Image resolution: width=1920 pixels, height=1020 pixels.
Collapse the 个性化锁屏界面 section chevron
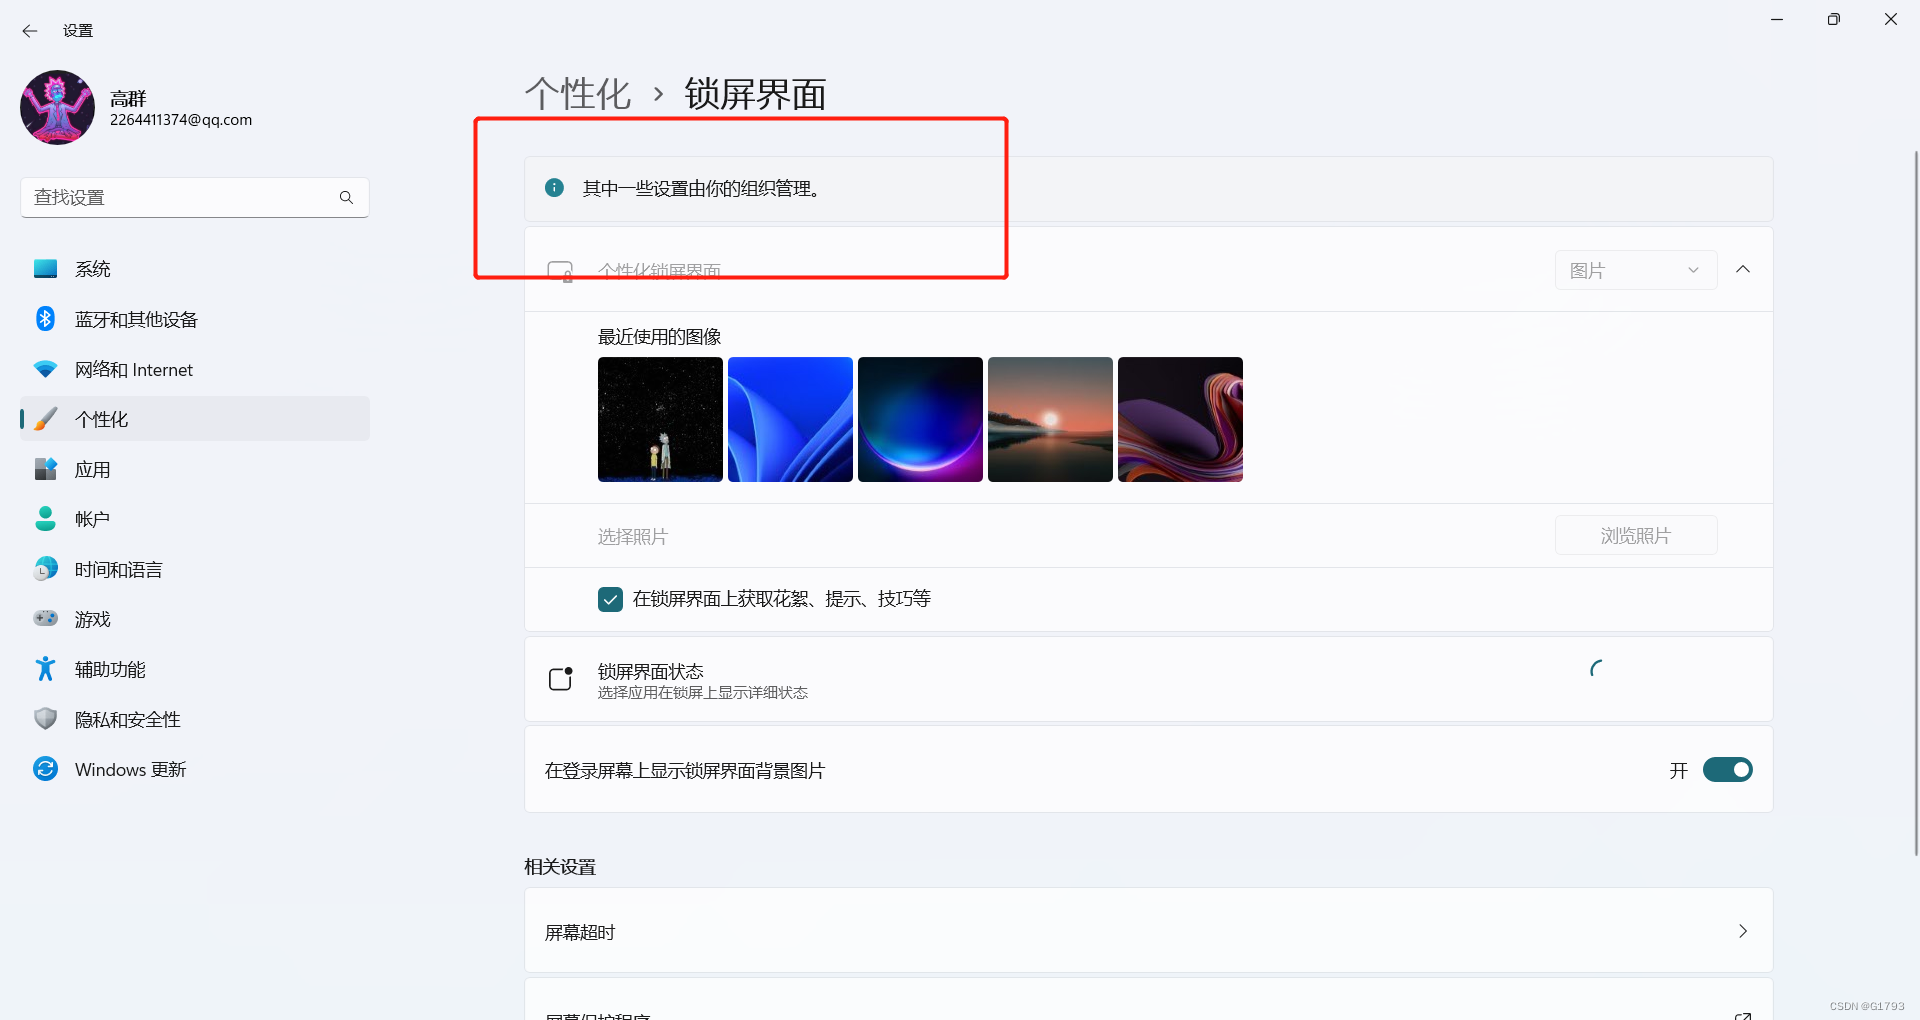click(1743, 270)
